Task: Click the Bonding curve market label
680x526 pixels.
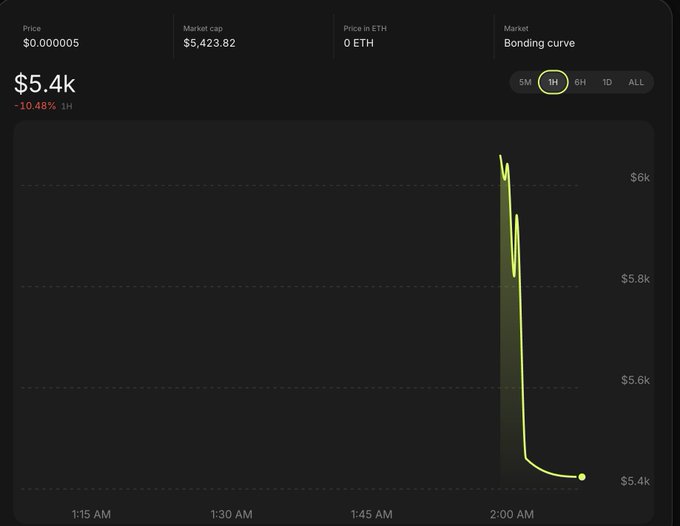Action: [539, 43]
